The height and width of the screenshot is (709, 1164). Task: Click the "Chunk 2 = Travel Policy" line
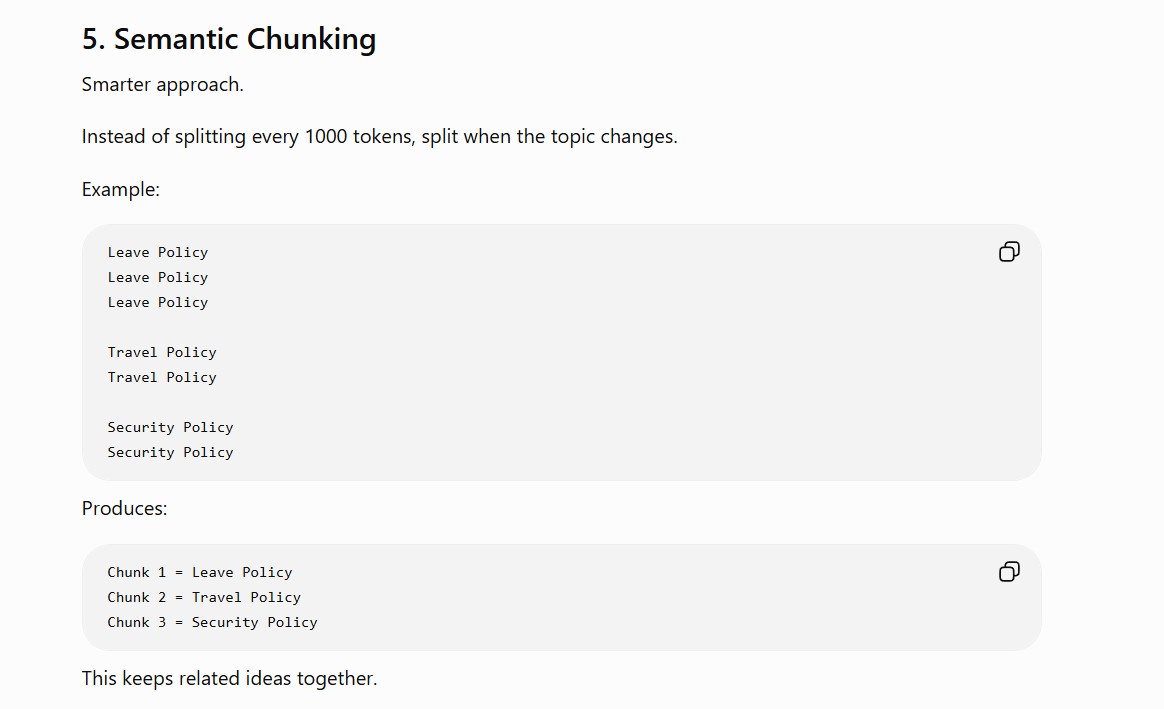coord(204,598)
